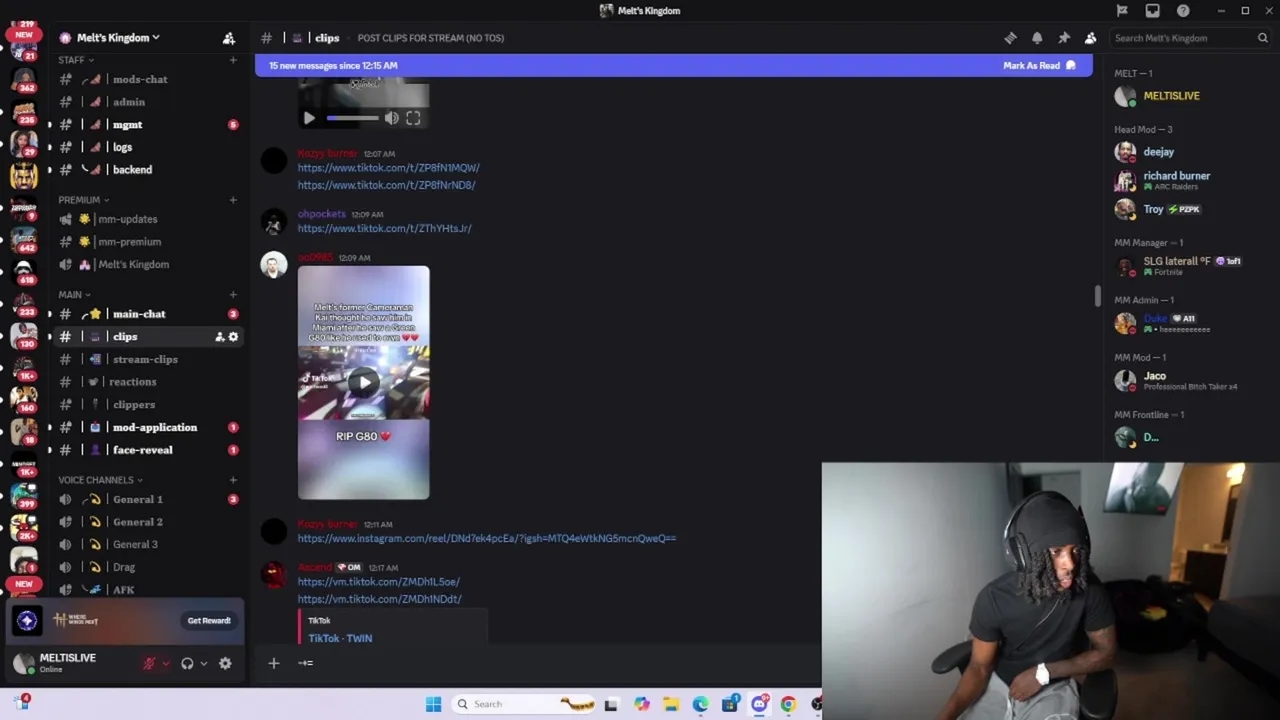Click into Search Melt's Kingdom field

point(1190,38)
